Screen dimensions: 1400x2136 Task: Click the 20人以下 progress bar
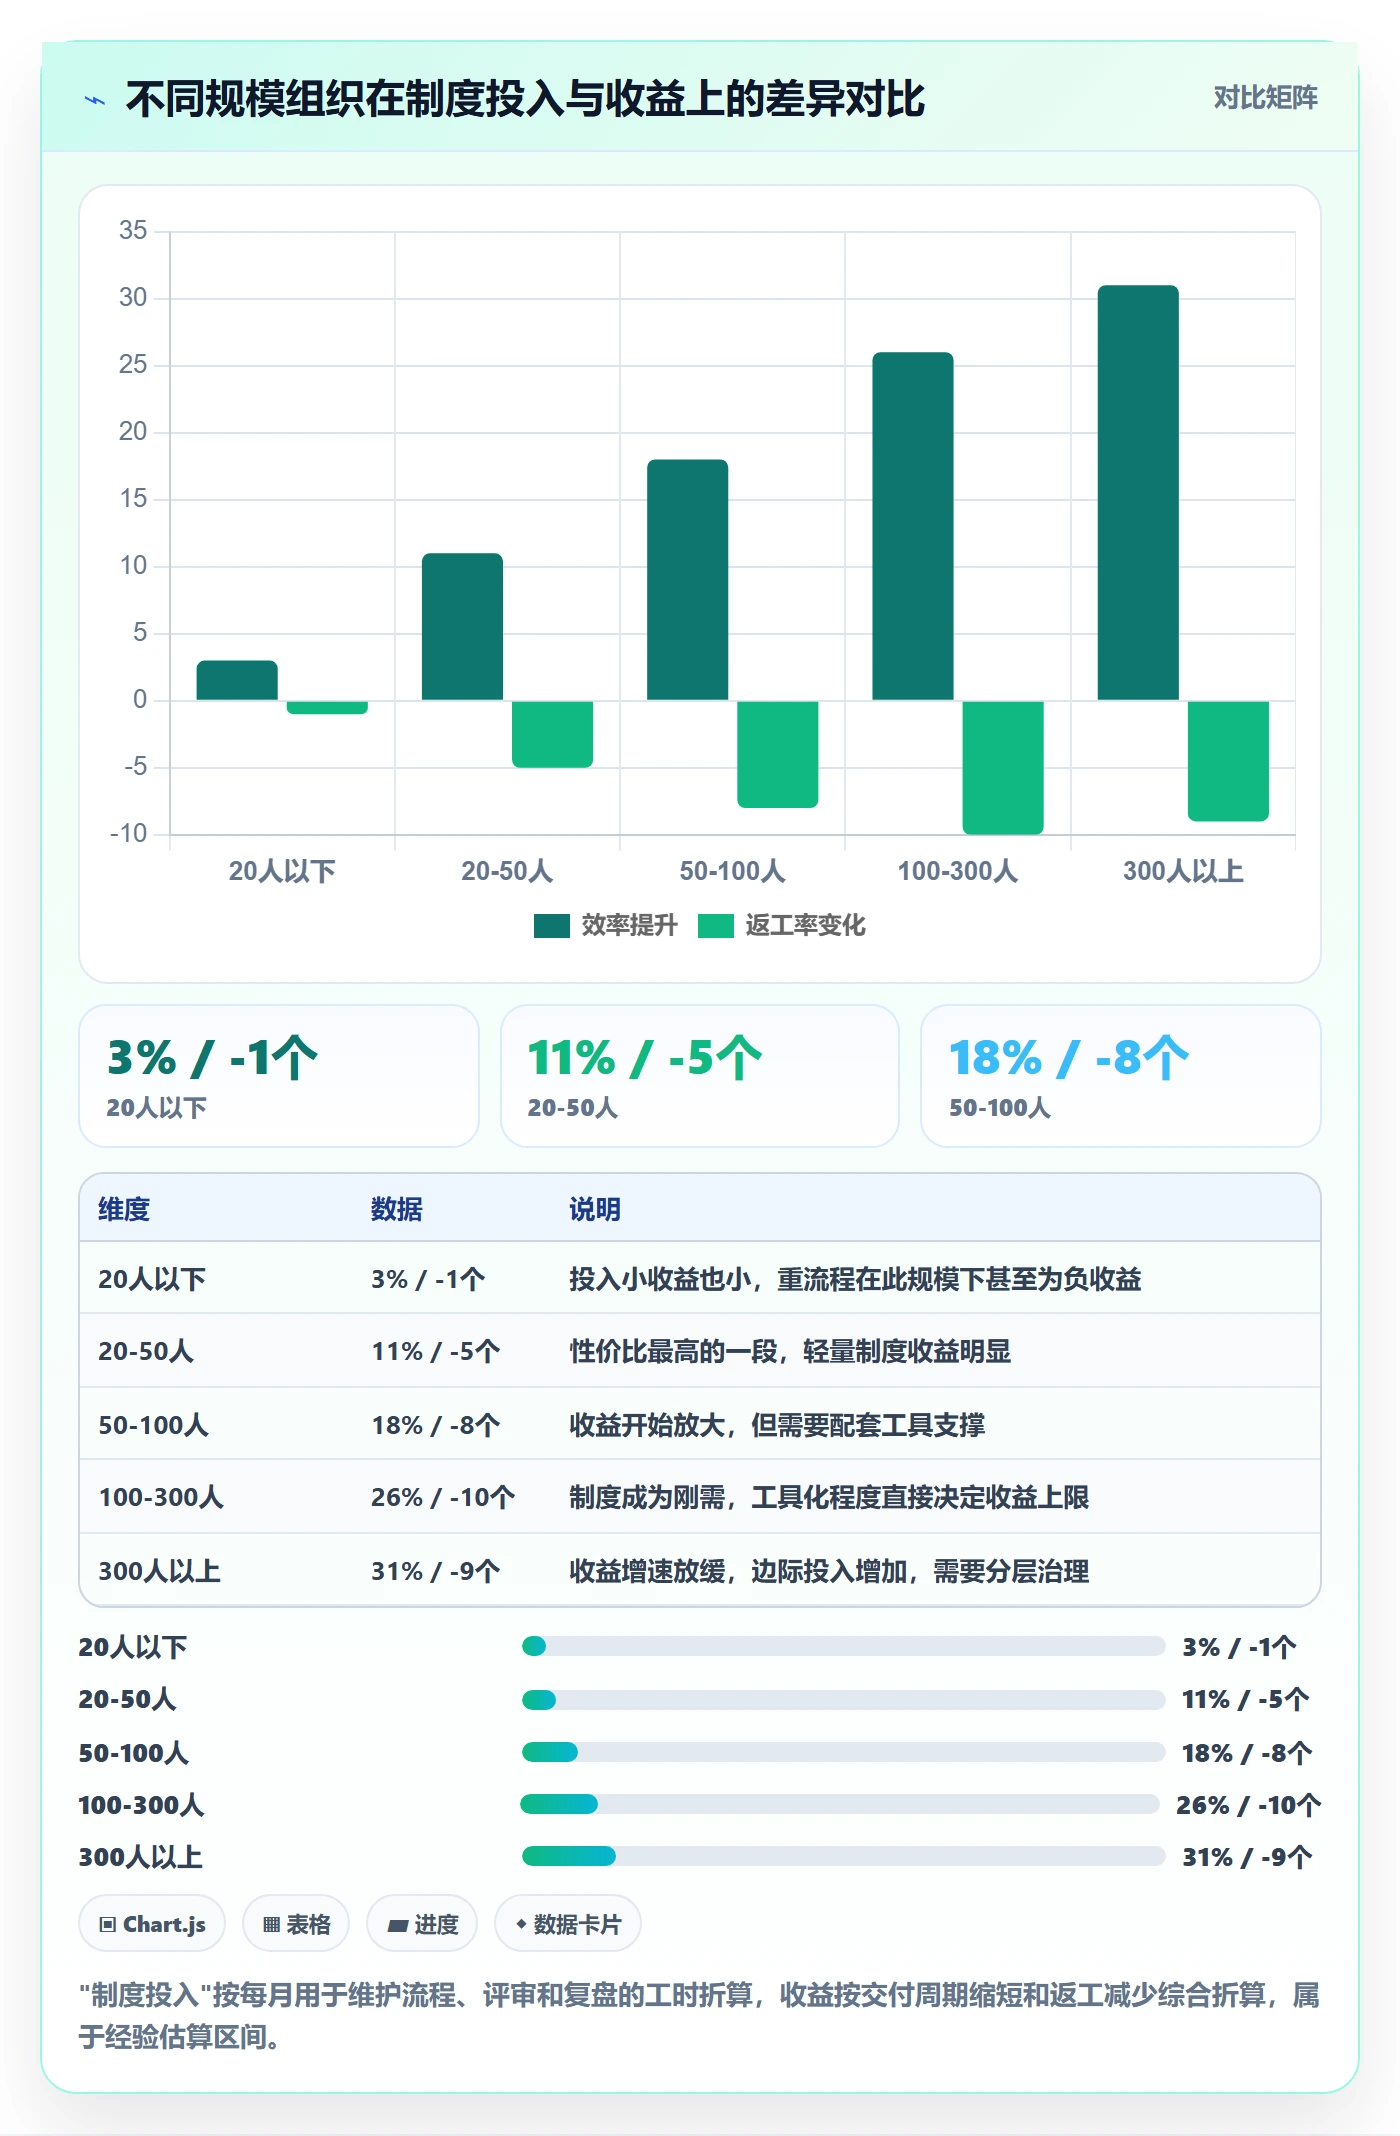[843, 1646]
